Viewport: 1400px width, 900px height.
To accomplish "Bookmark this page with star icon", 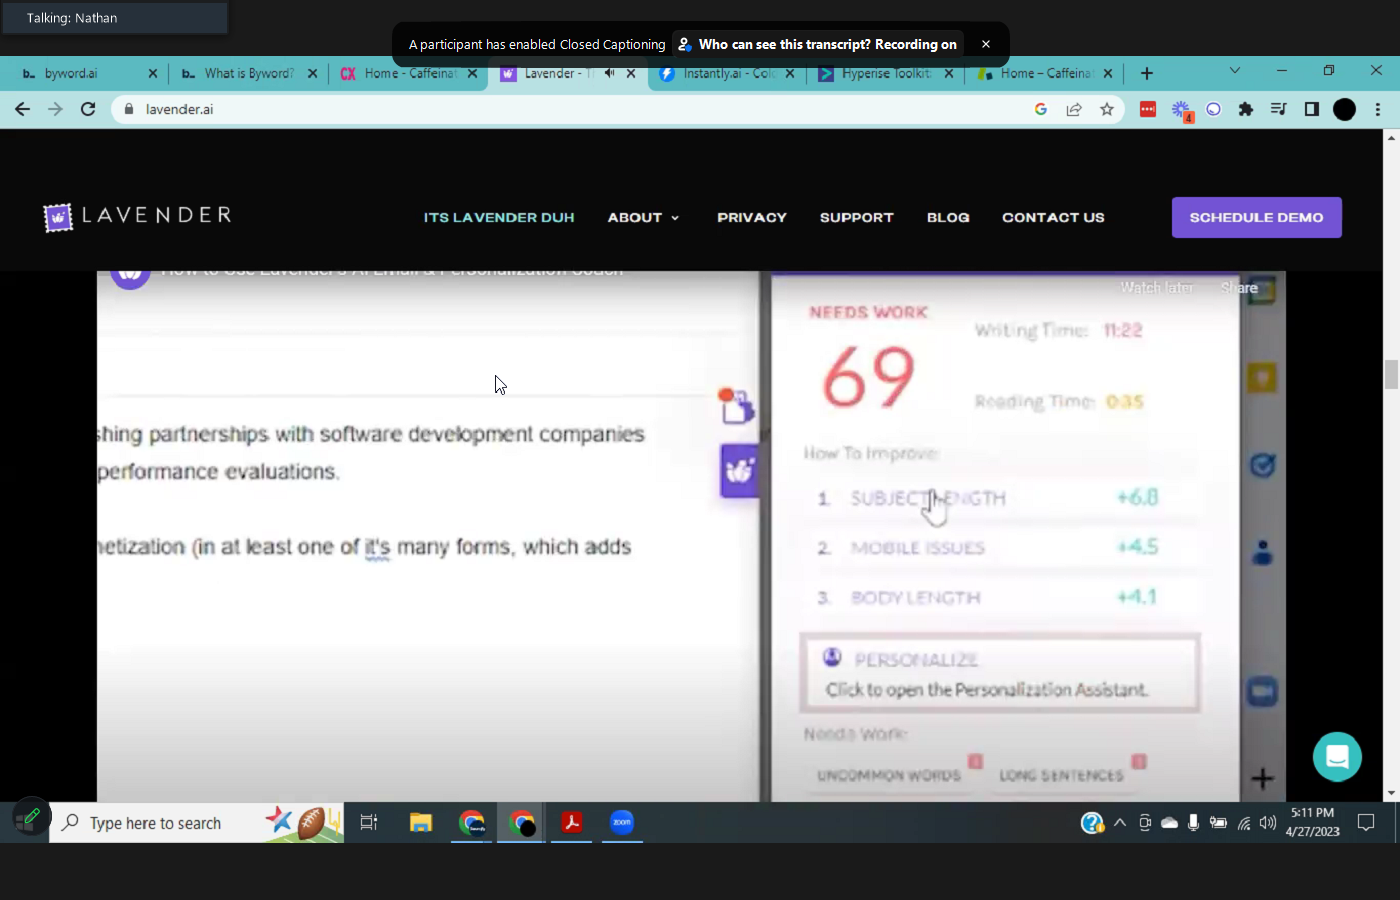I will pos(1107,109).
